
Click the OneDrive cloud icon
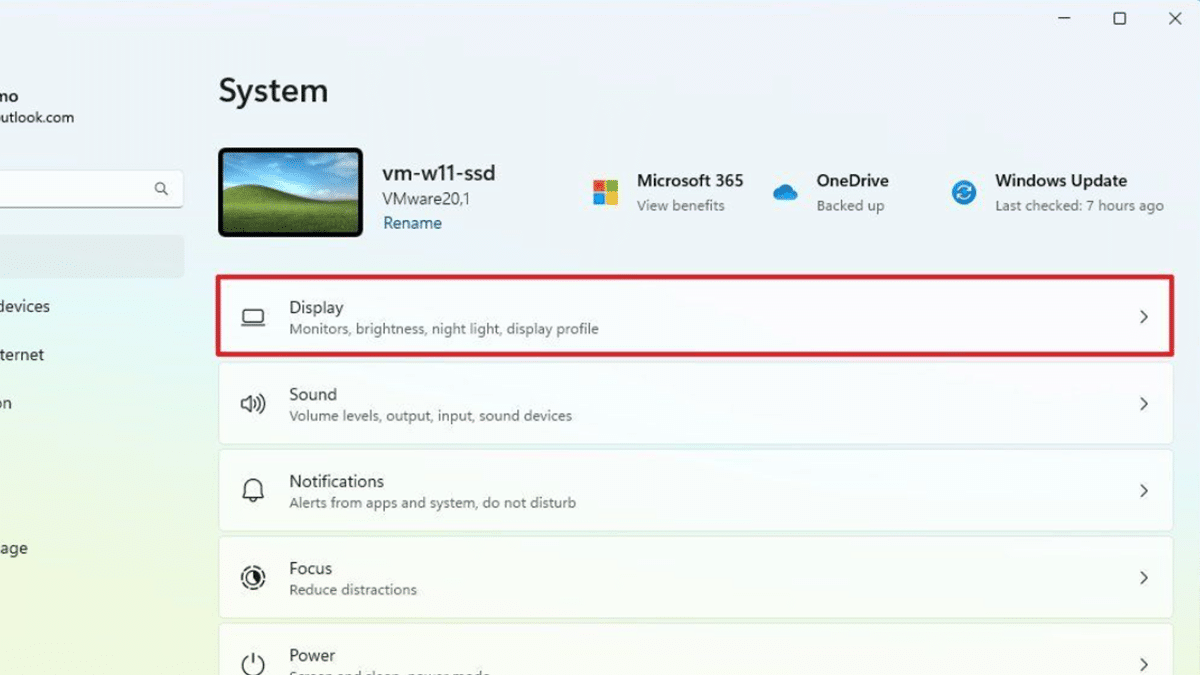point(785,192)
